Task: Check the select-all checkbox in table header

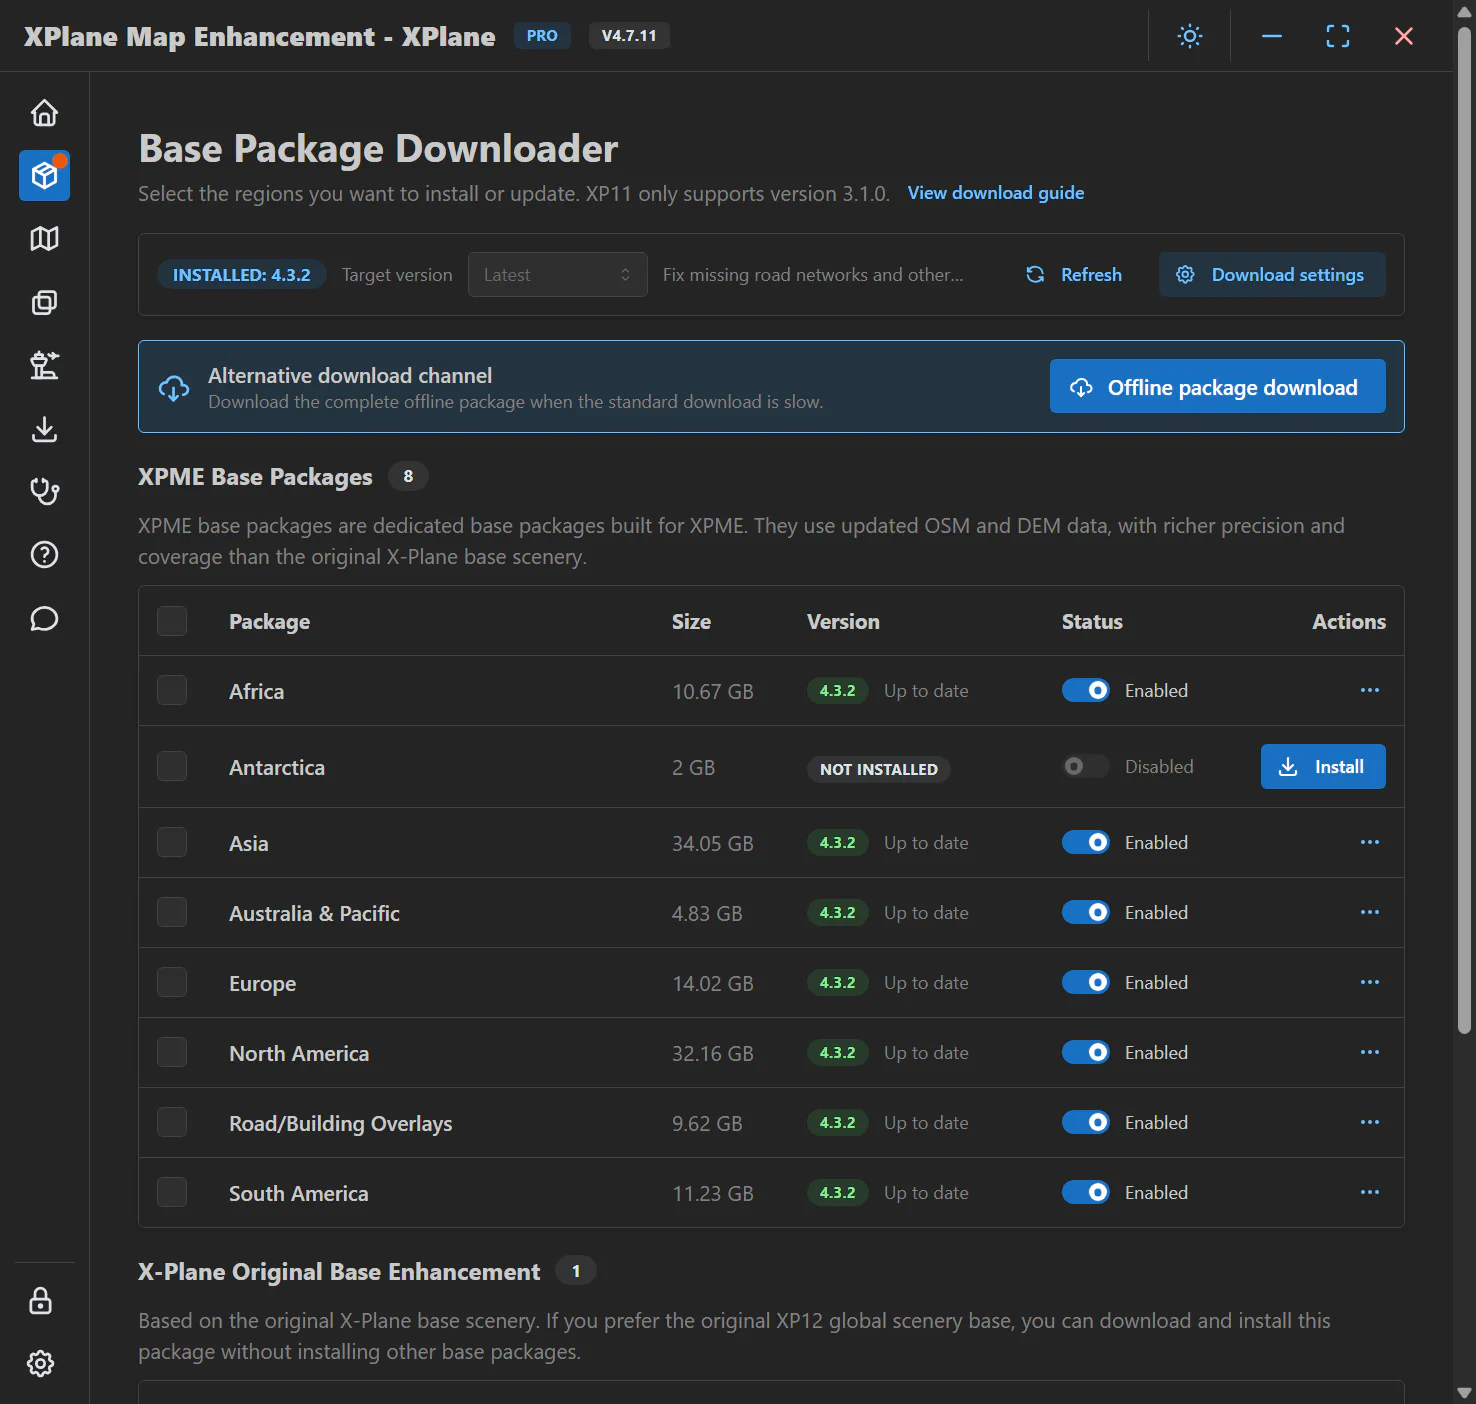Action: pos(172,621)
